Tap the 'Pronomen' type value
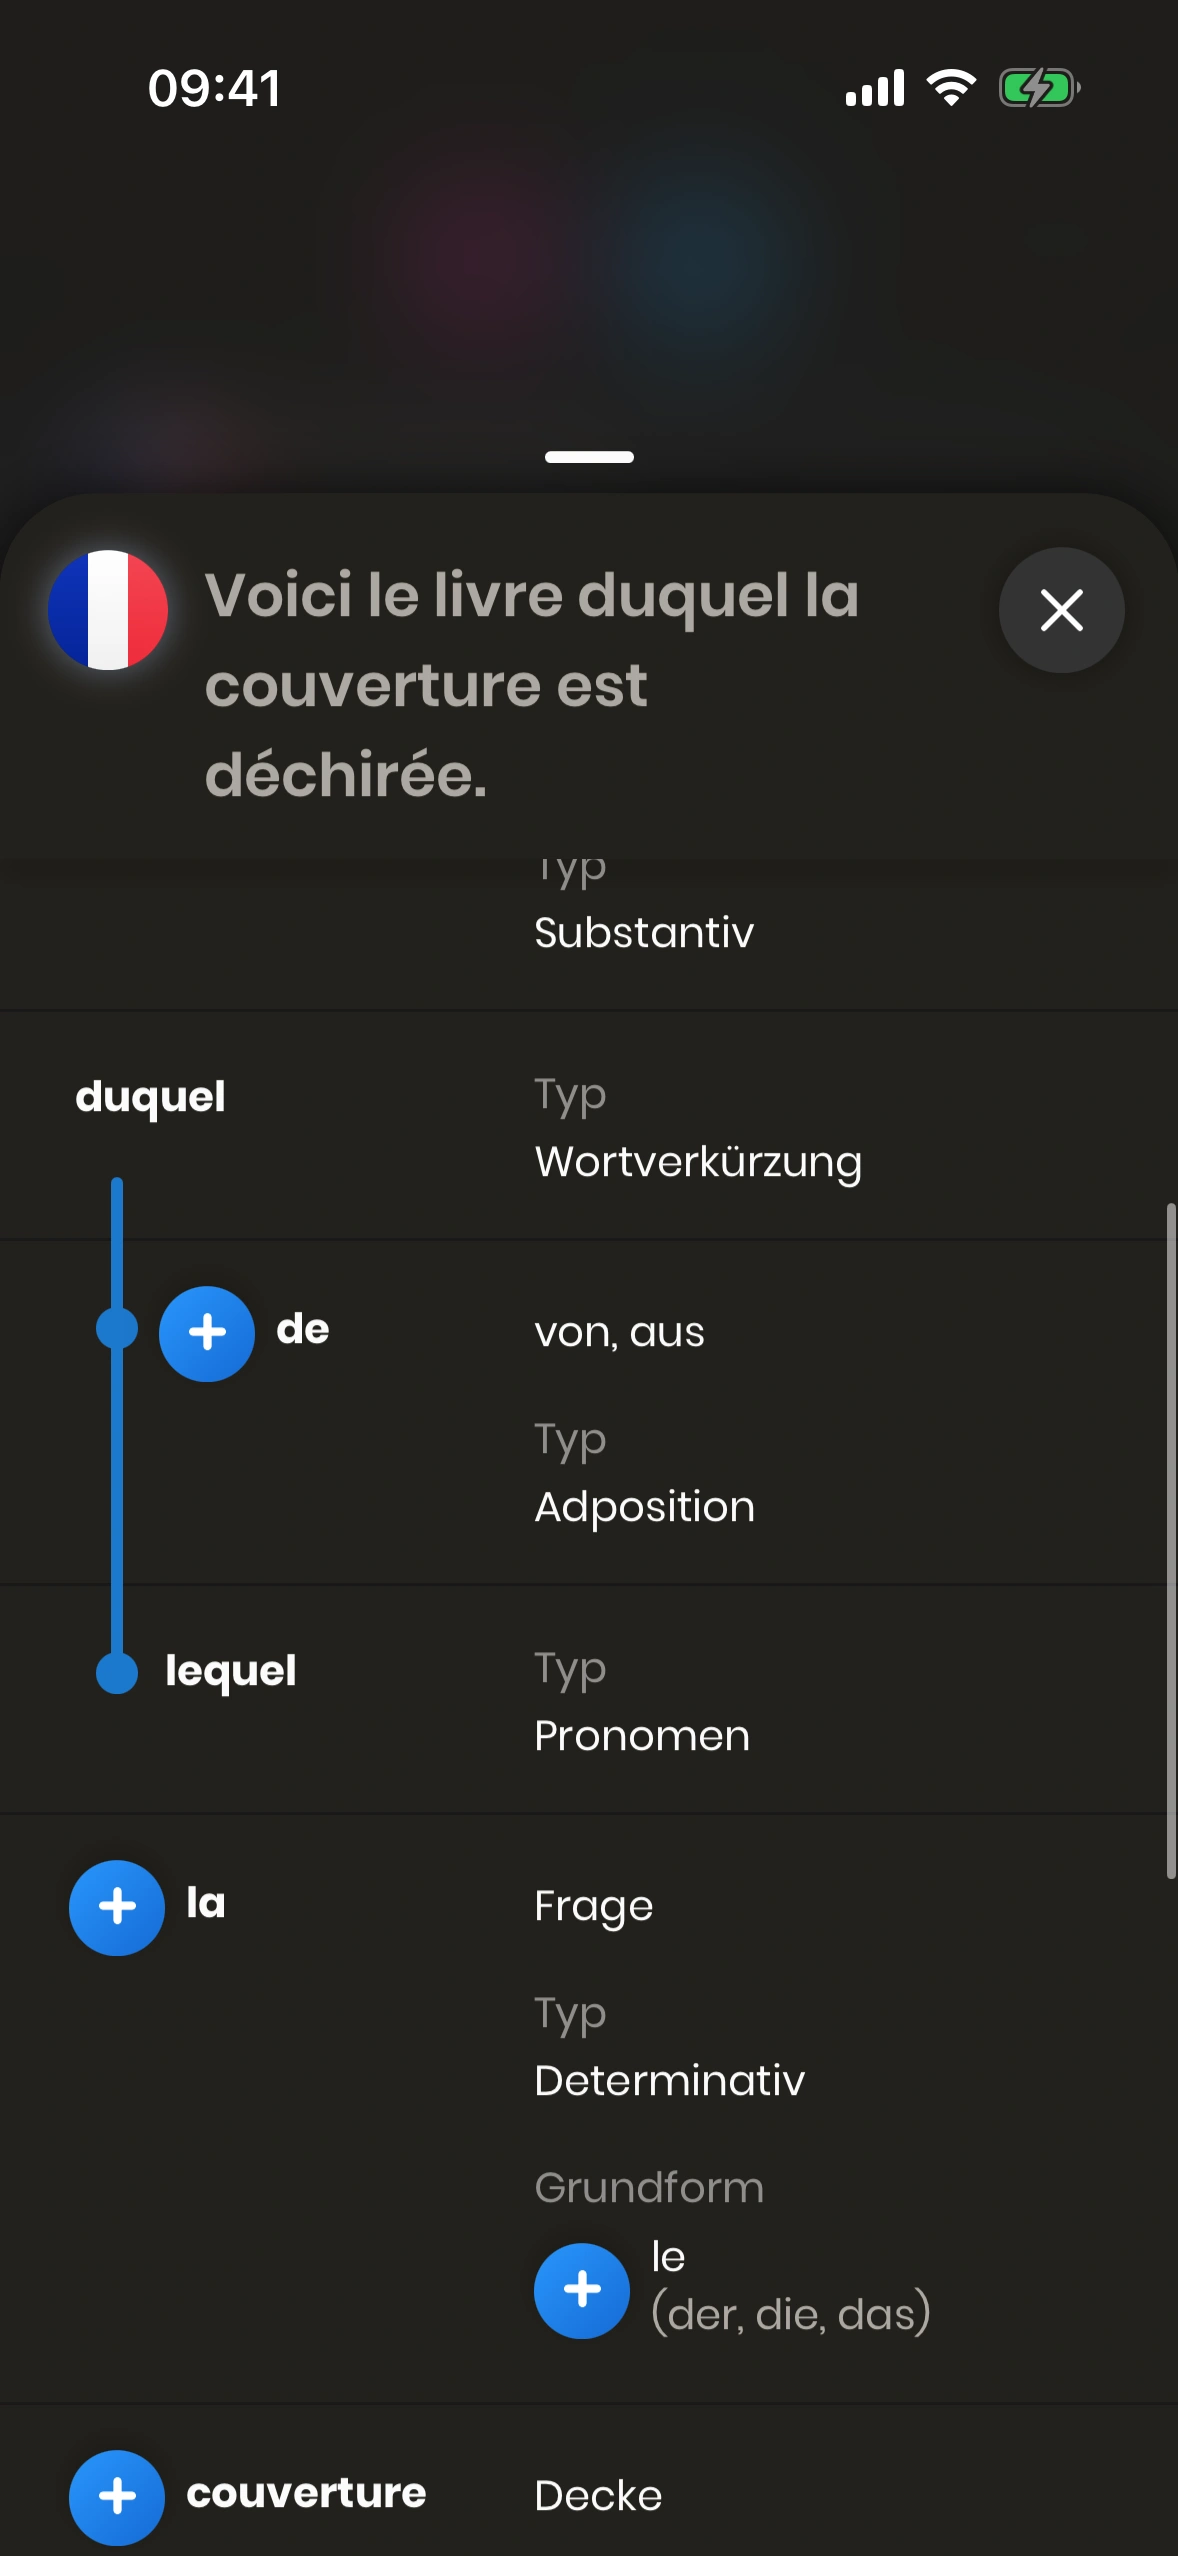Image resolution: width=1178 pixels, height=2556 pixels. tap(642, 1736)
